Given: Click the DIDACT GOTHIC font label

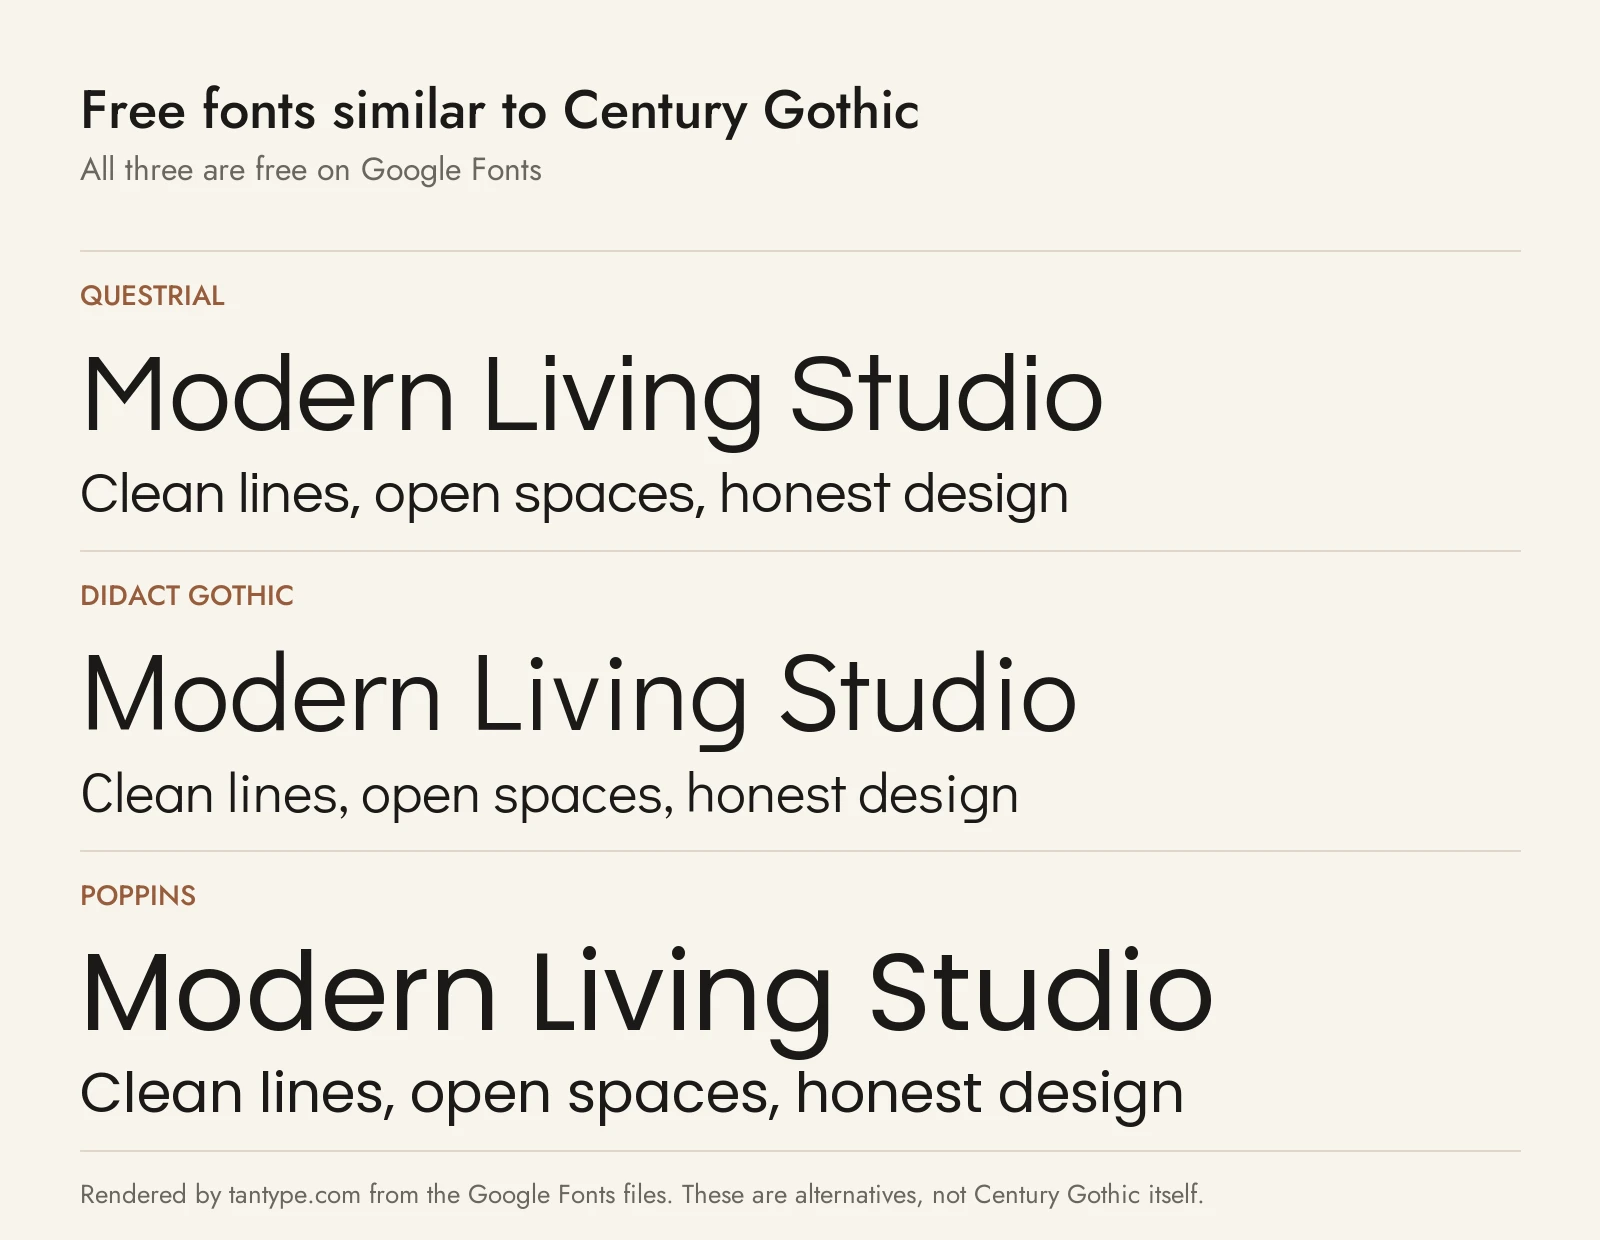Looking at the screenshot, I should (x=187, y=596).
